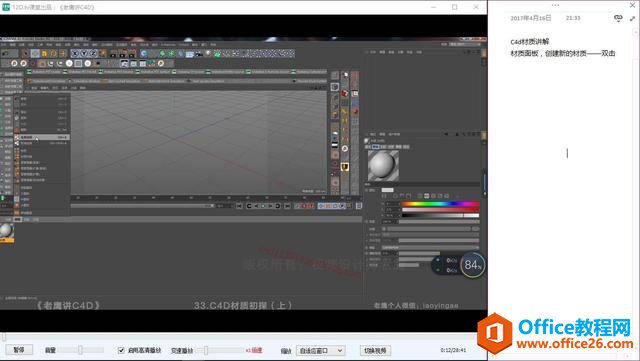
Task: Click the 暂停 pause button
Action: pos(19,350)
